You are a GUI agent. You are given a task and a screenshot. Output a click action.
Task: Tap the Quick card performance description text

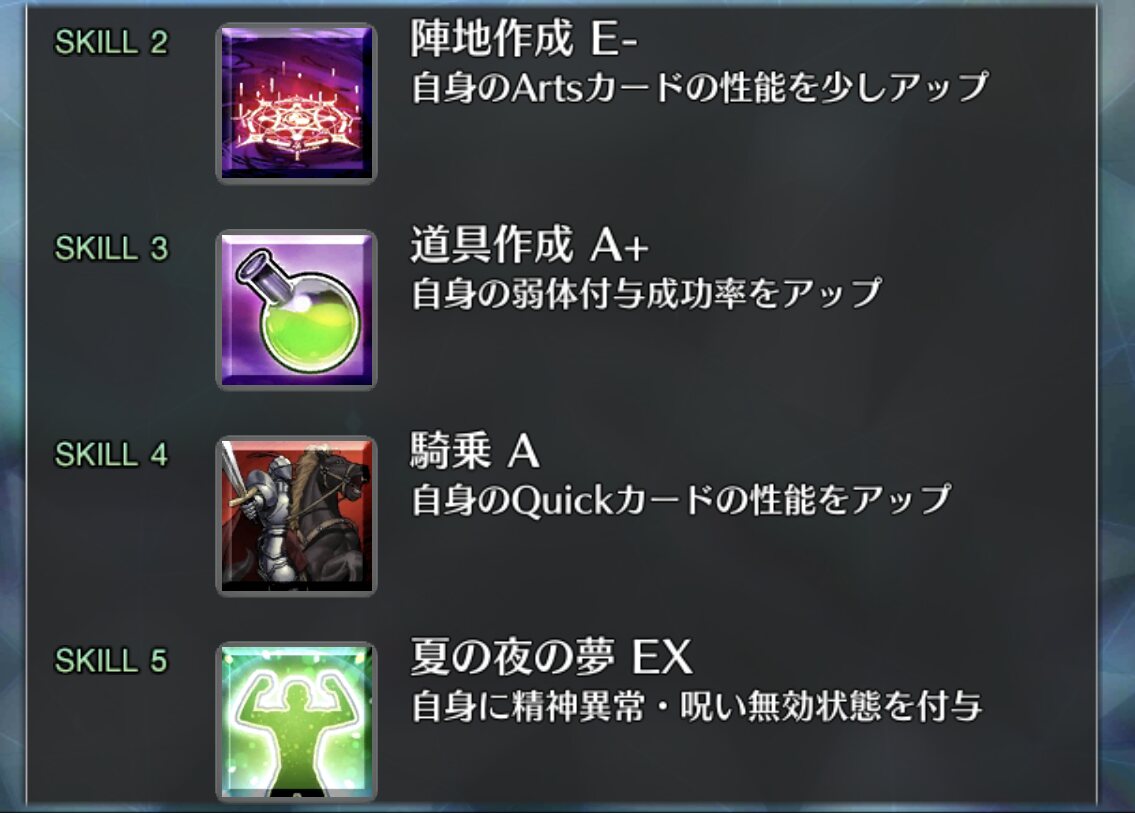pos(680,500)
